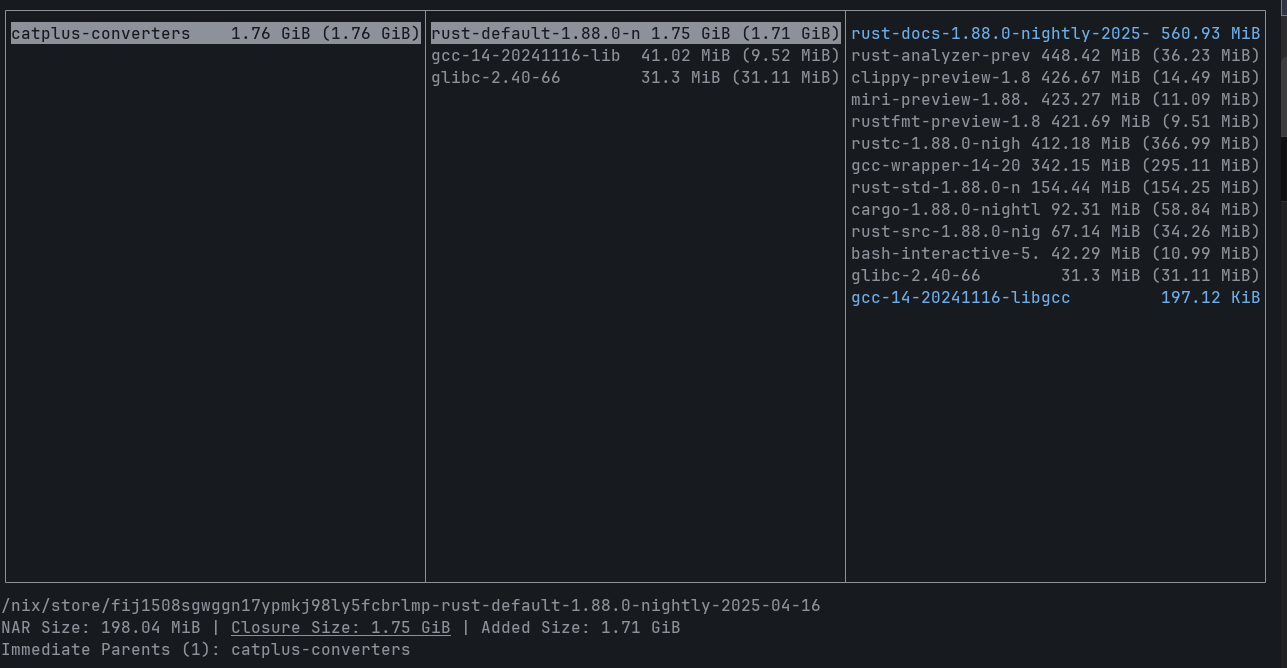Select bash-interactive-5. 42.29 MiB row
1287x668 pixels.
click(x=1055, y=254)
